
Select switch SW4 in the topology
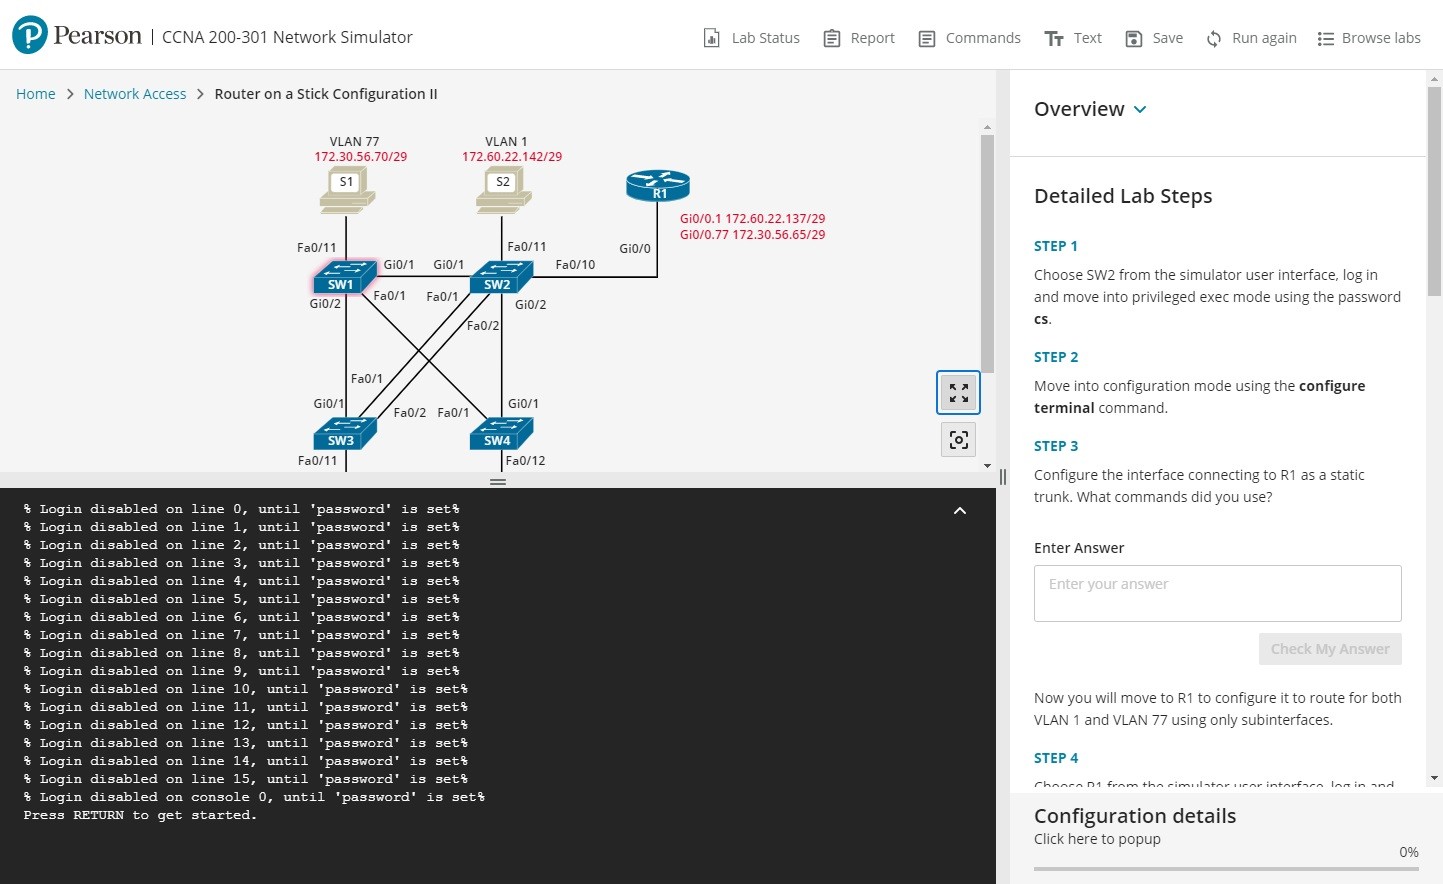pyautogui.click(x=502, y=433)
